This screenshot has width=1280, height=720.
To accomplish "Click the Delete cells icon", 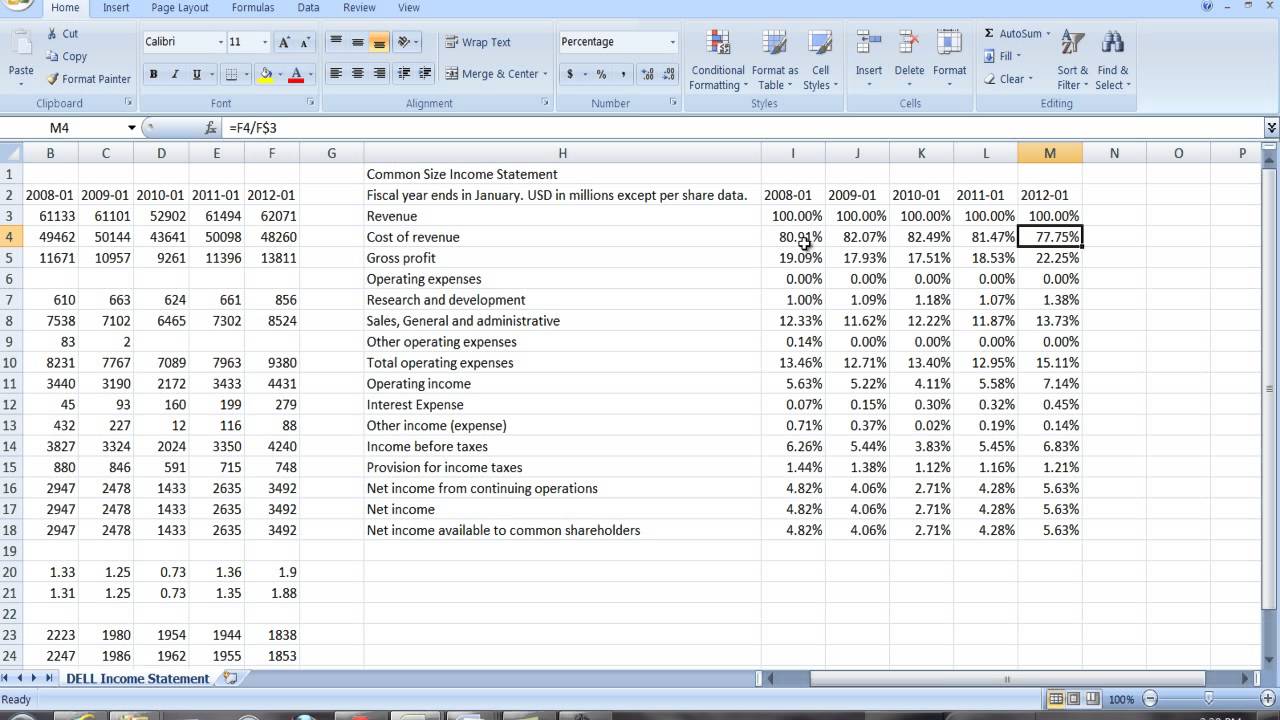I will click(909, 44).
